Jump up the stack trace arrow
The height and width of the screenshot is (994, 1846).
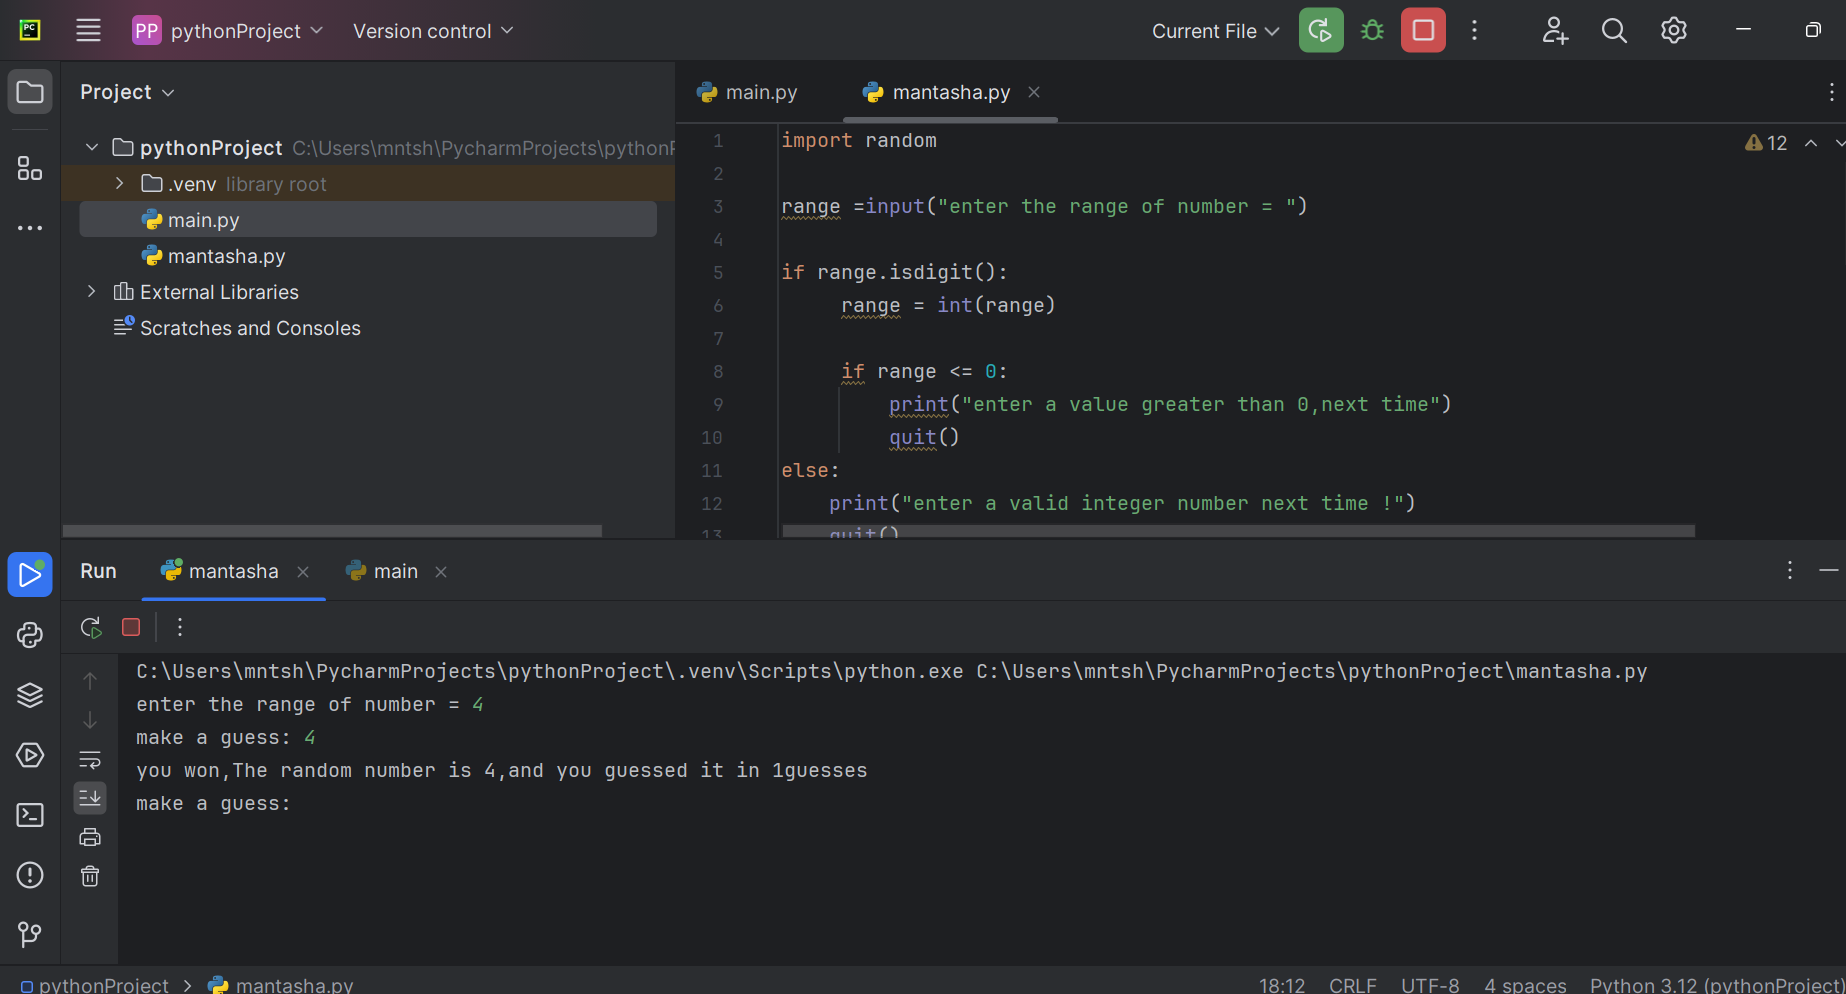tap(90, 681)
